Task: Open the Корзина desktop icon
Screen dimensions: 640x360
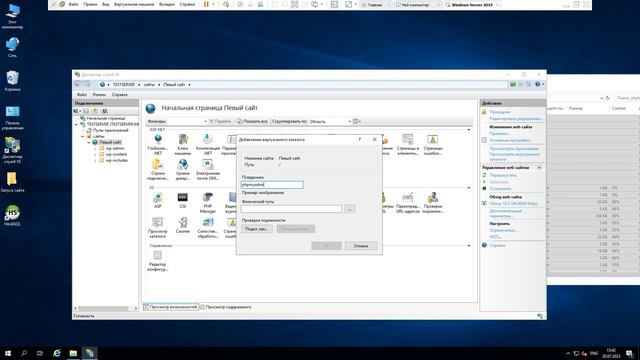Action: pos(12,81)
